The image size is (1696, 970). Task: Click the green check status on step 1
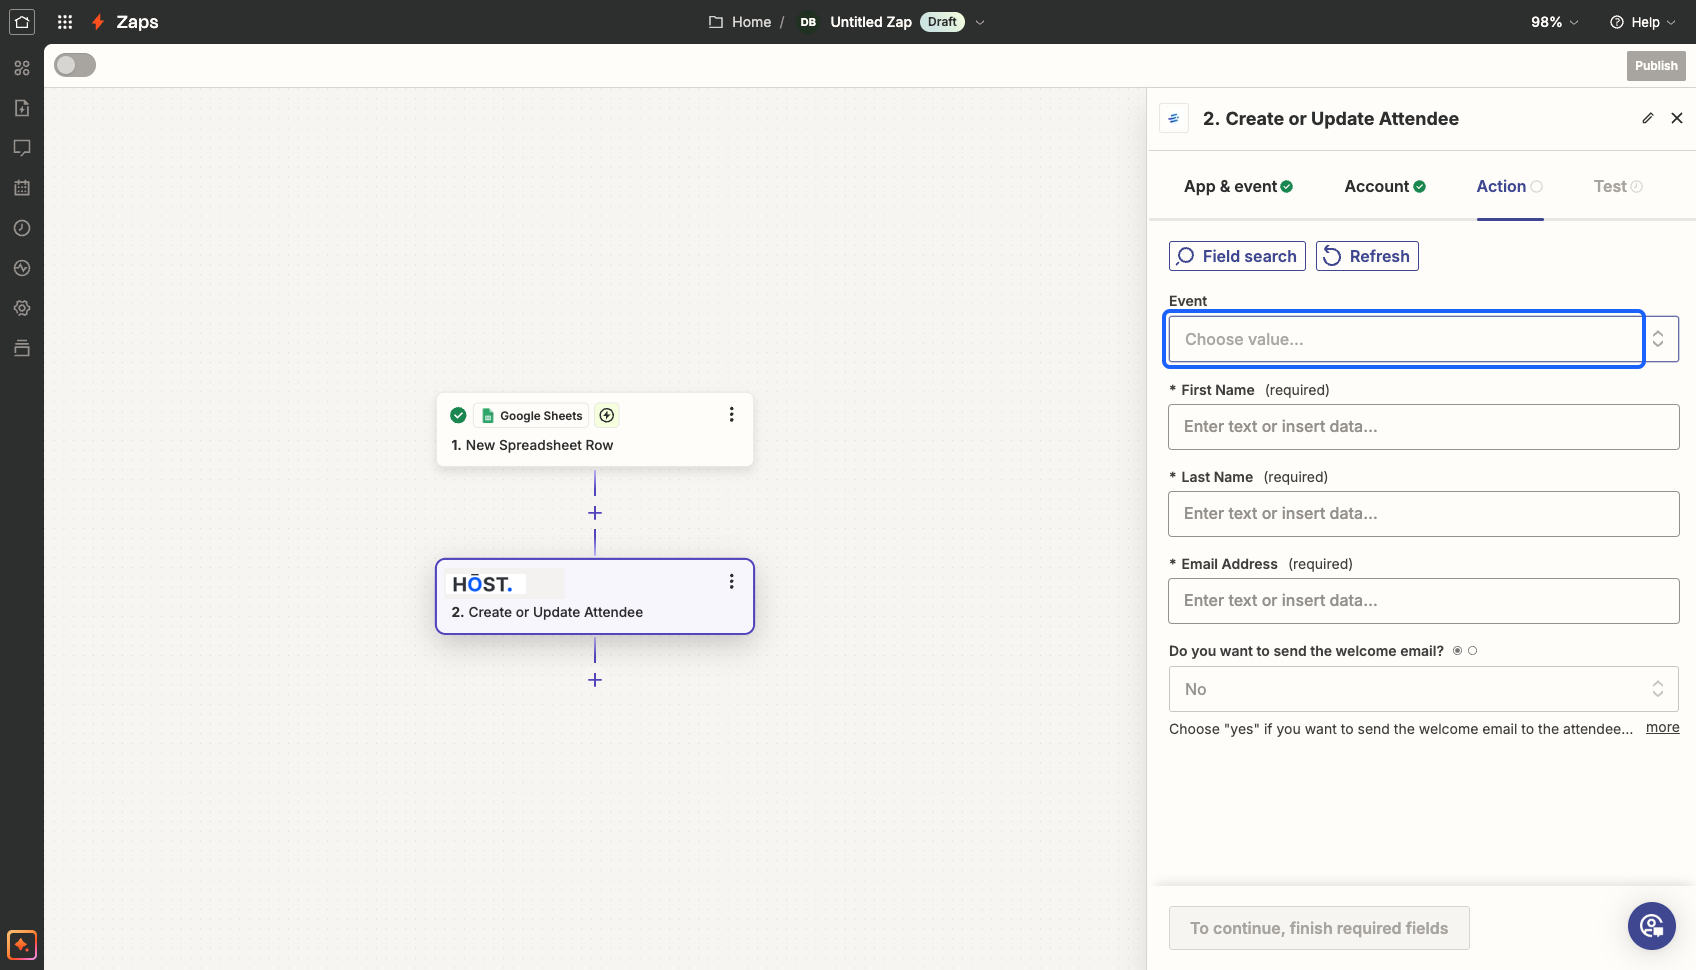[x=458, y=415]
